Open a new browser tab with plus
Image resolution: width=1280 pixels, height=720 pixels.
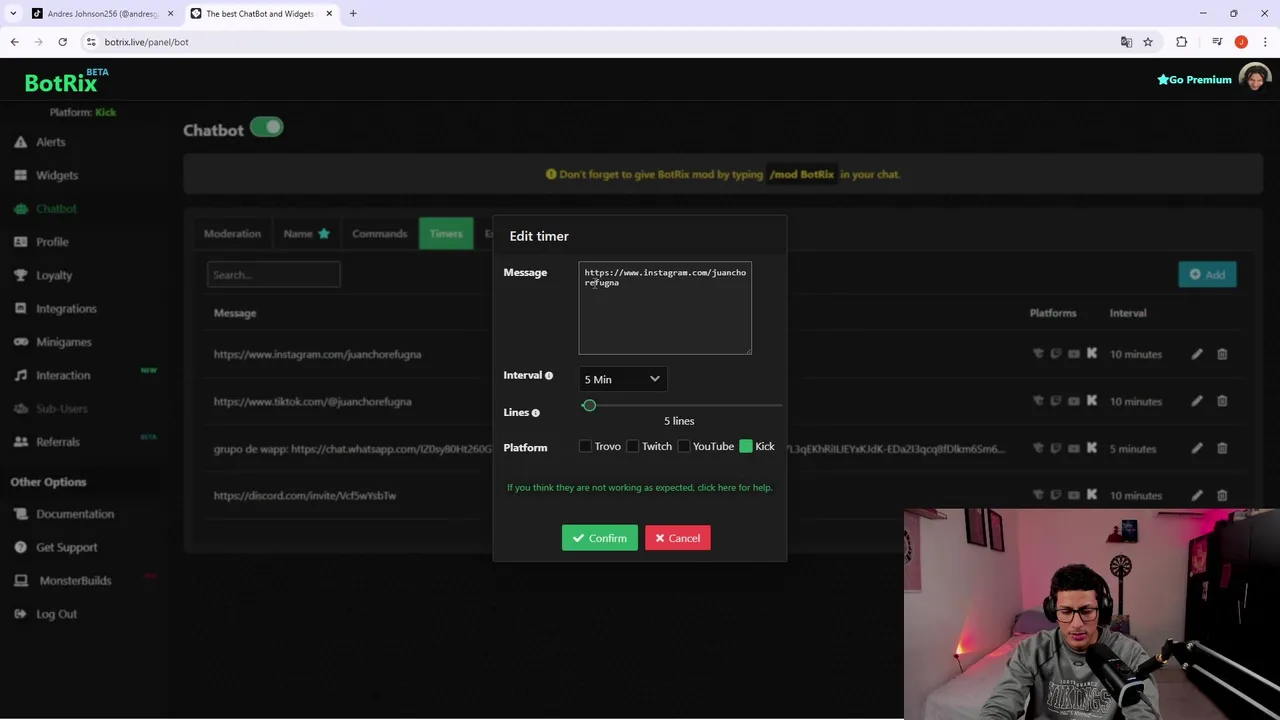(353, 14)
